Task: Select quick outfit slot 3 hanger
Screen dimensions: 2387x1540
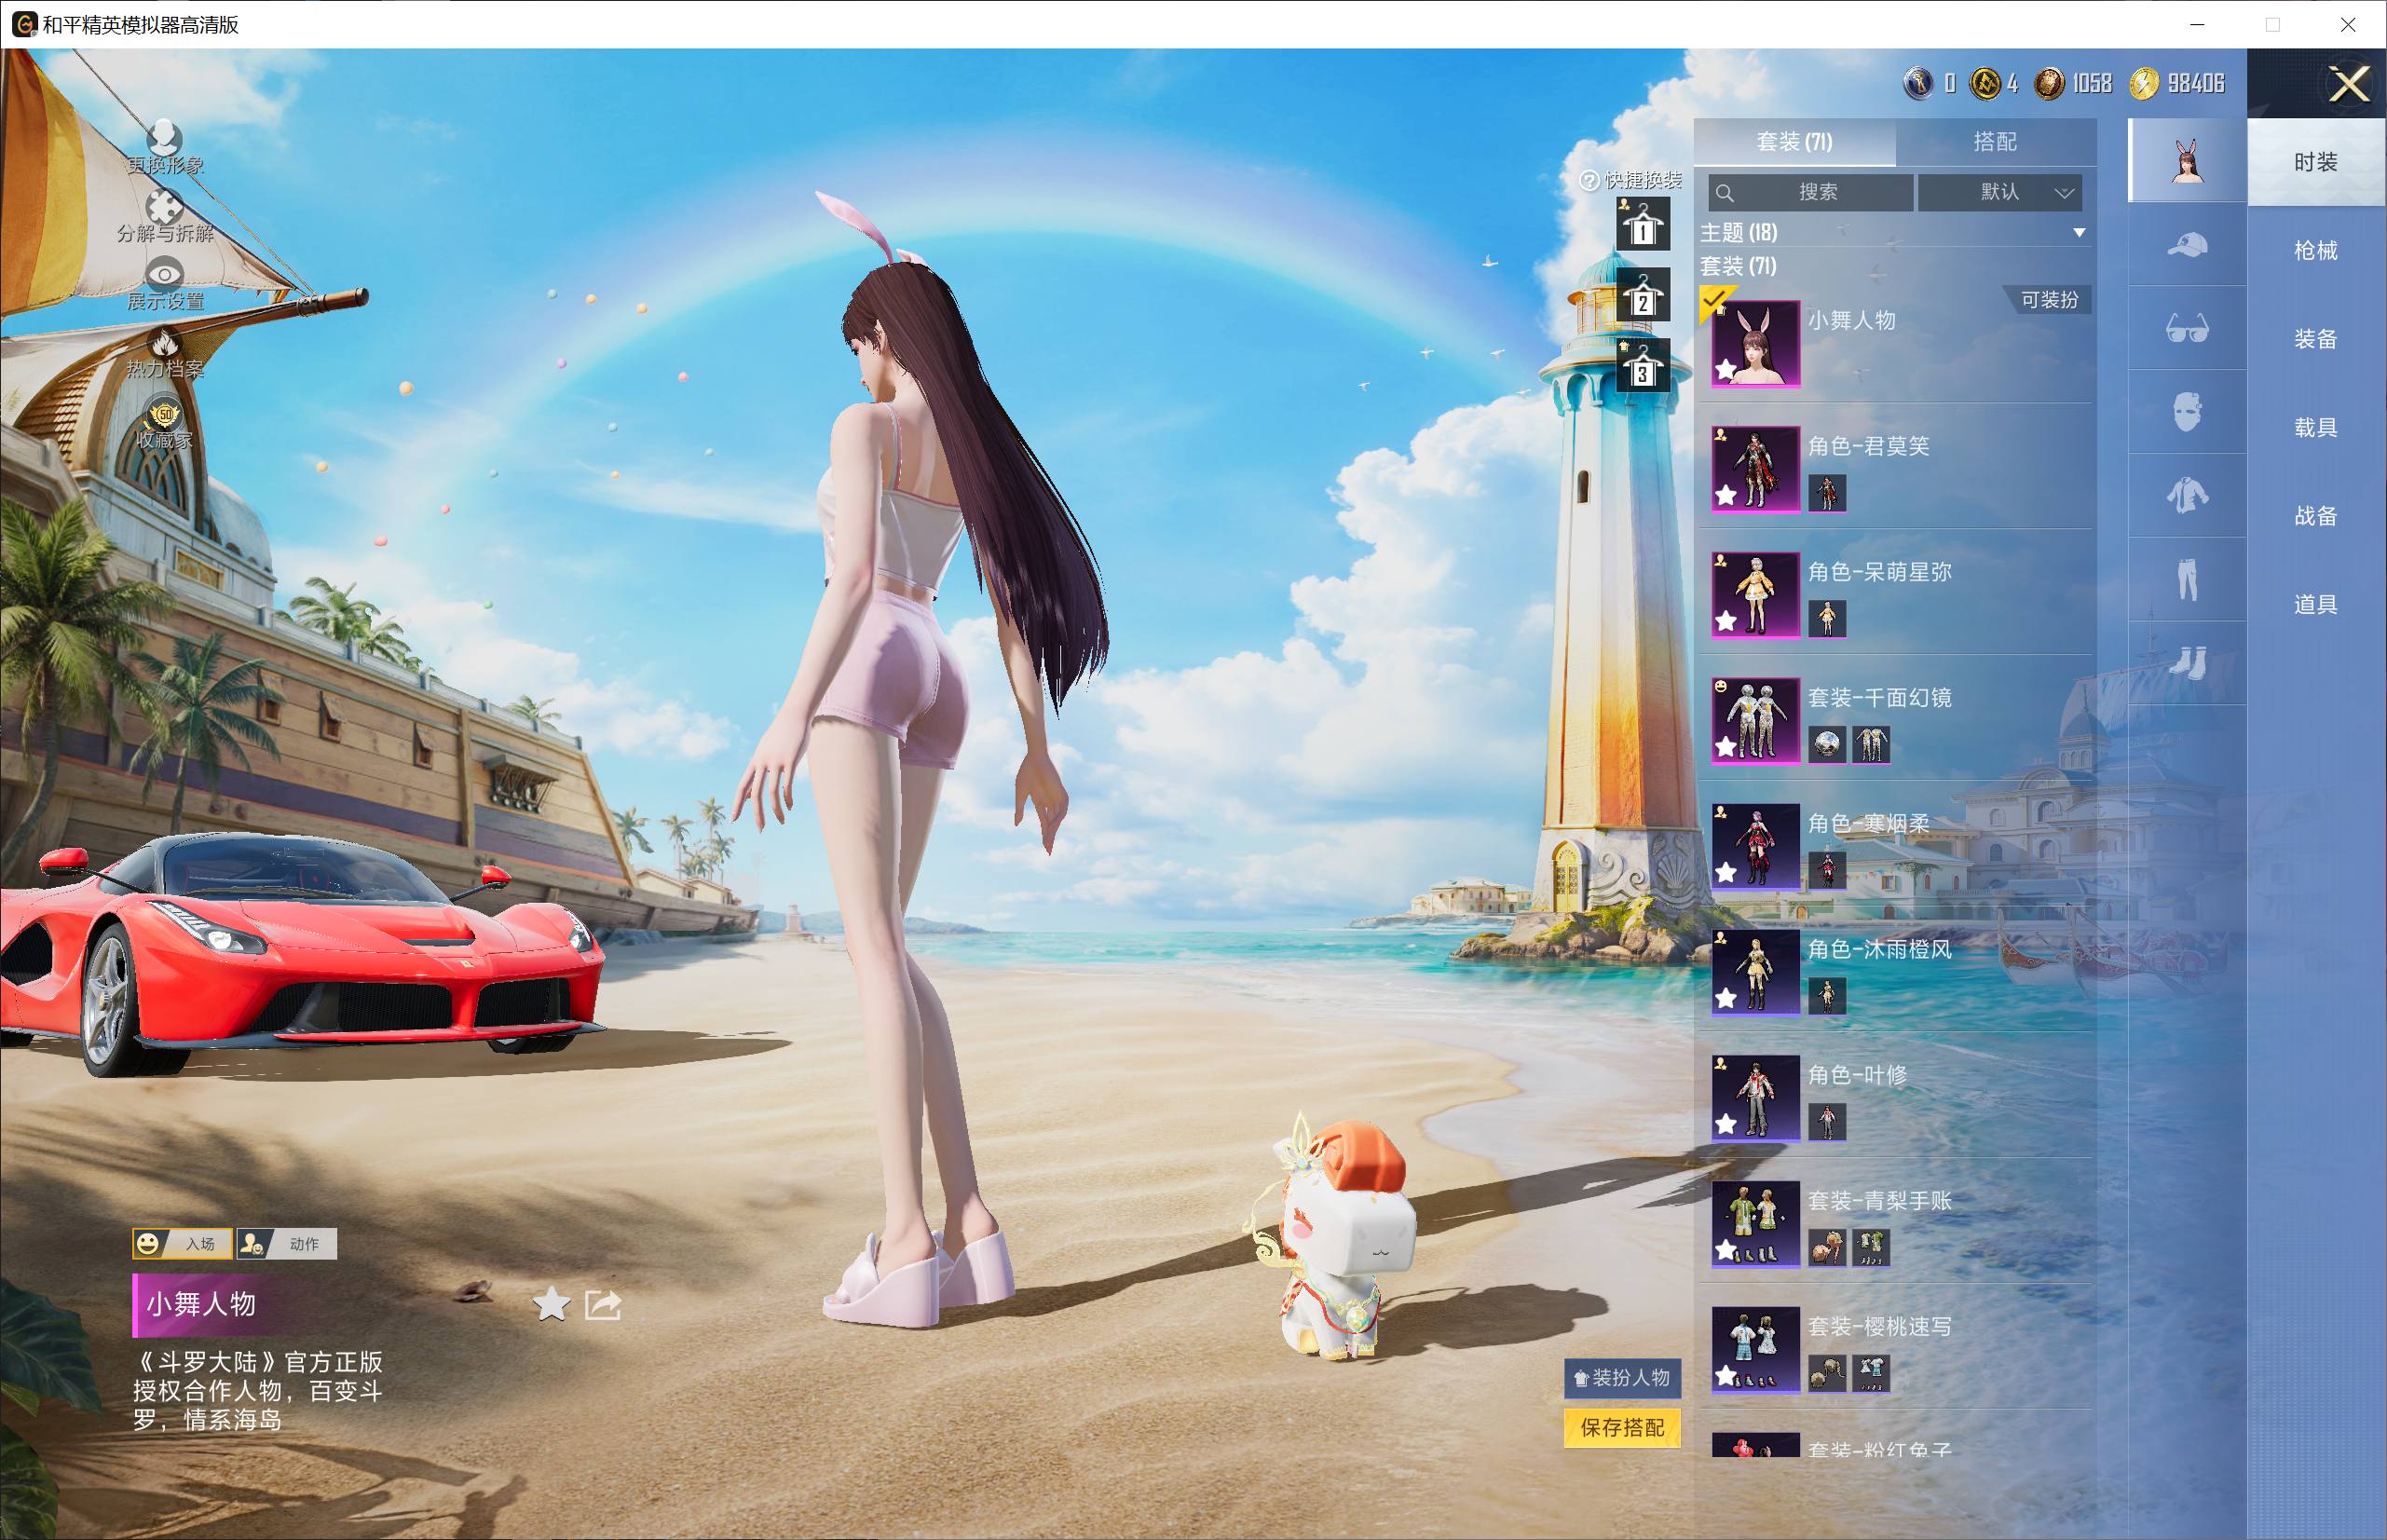Action: 1643,365
